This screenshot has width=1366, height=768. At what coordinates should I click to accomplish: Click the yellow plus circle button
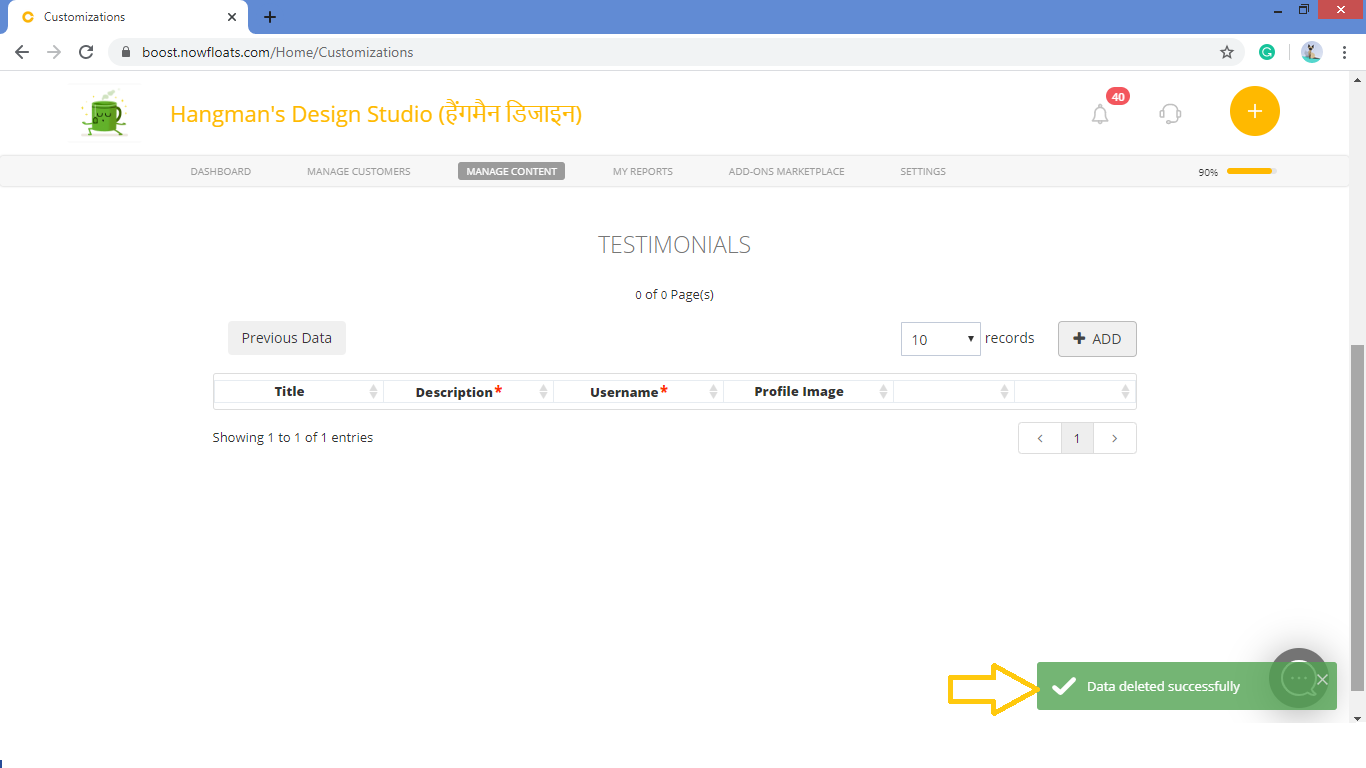(1255, 111)
